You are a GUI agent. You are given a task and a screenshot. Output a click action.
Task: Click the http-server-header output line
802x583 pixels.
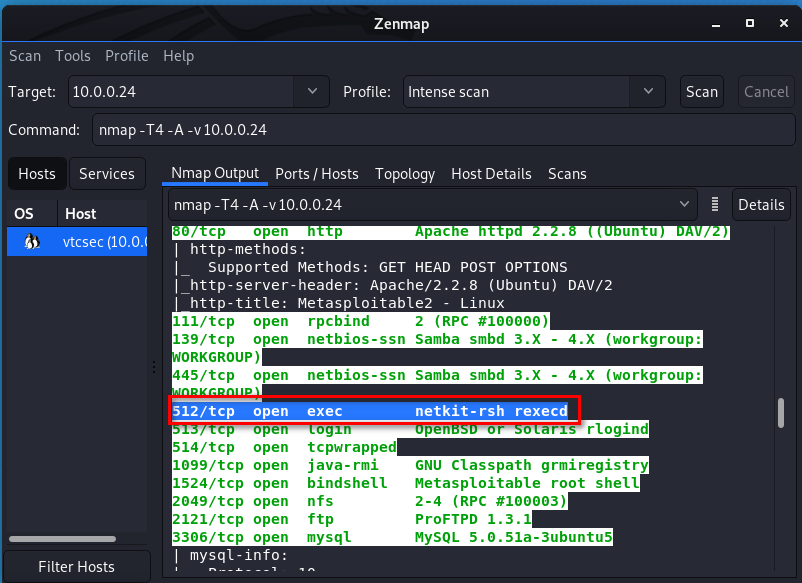392,285
